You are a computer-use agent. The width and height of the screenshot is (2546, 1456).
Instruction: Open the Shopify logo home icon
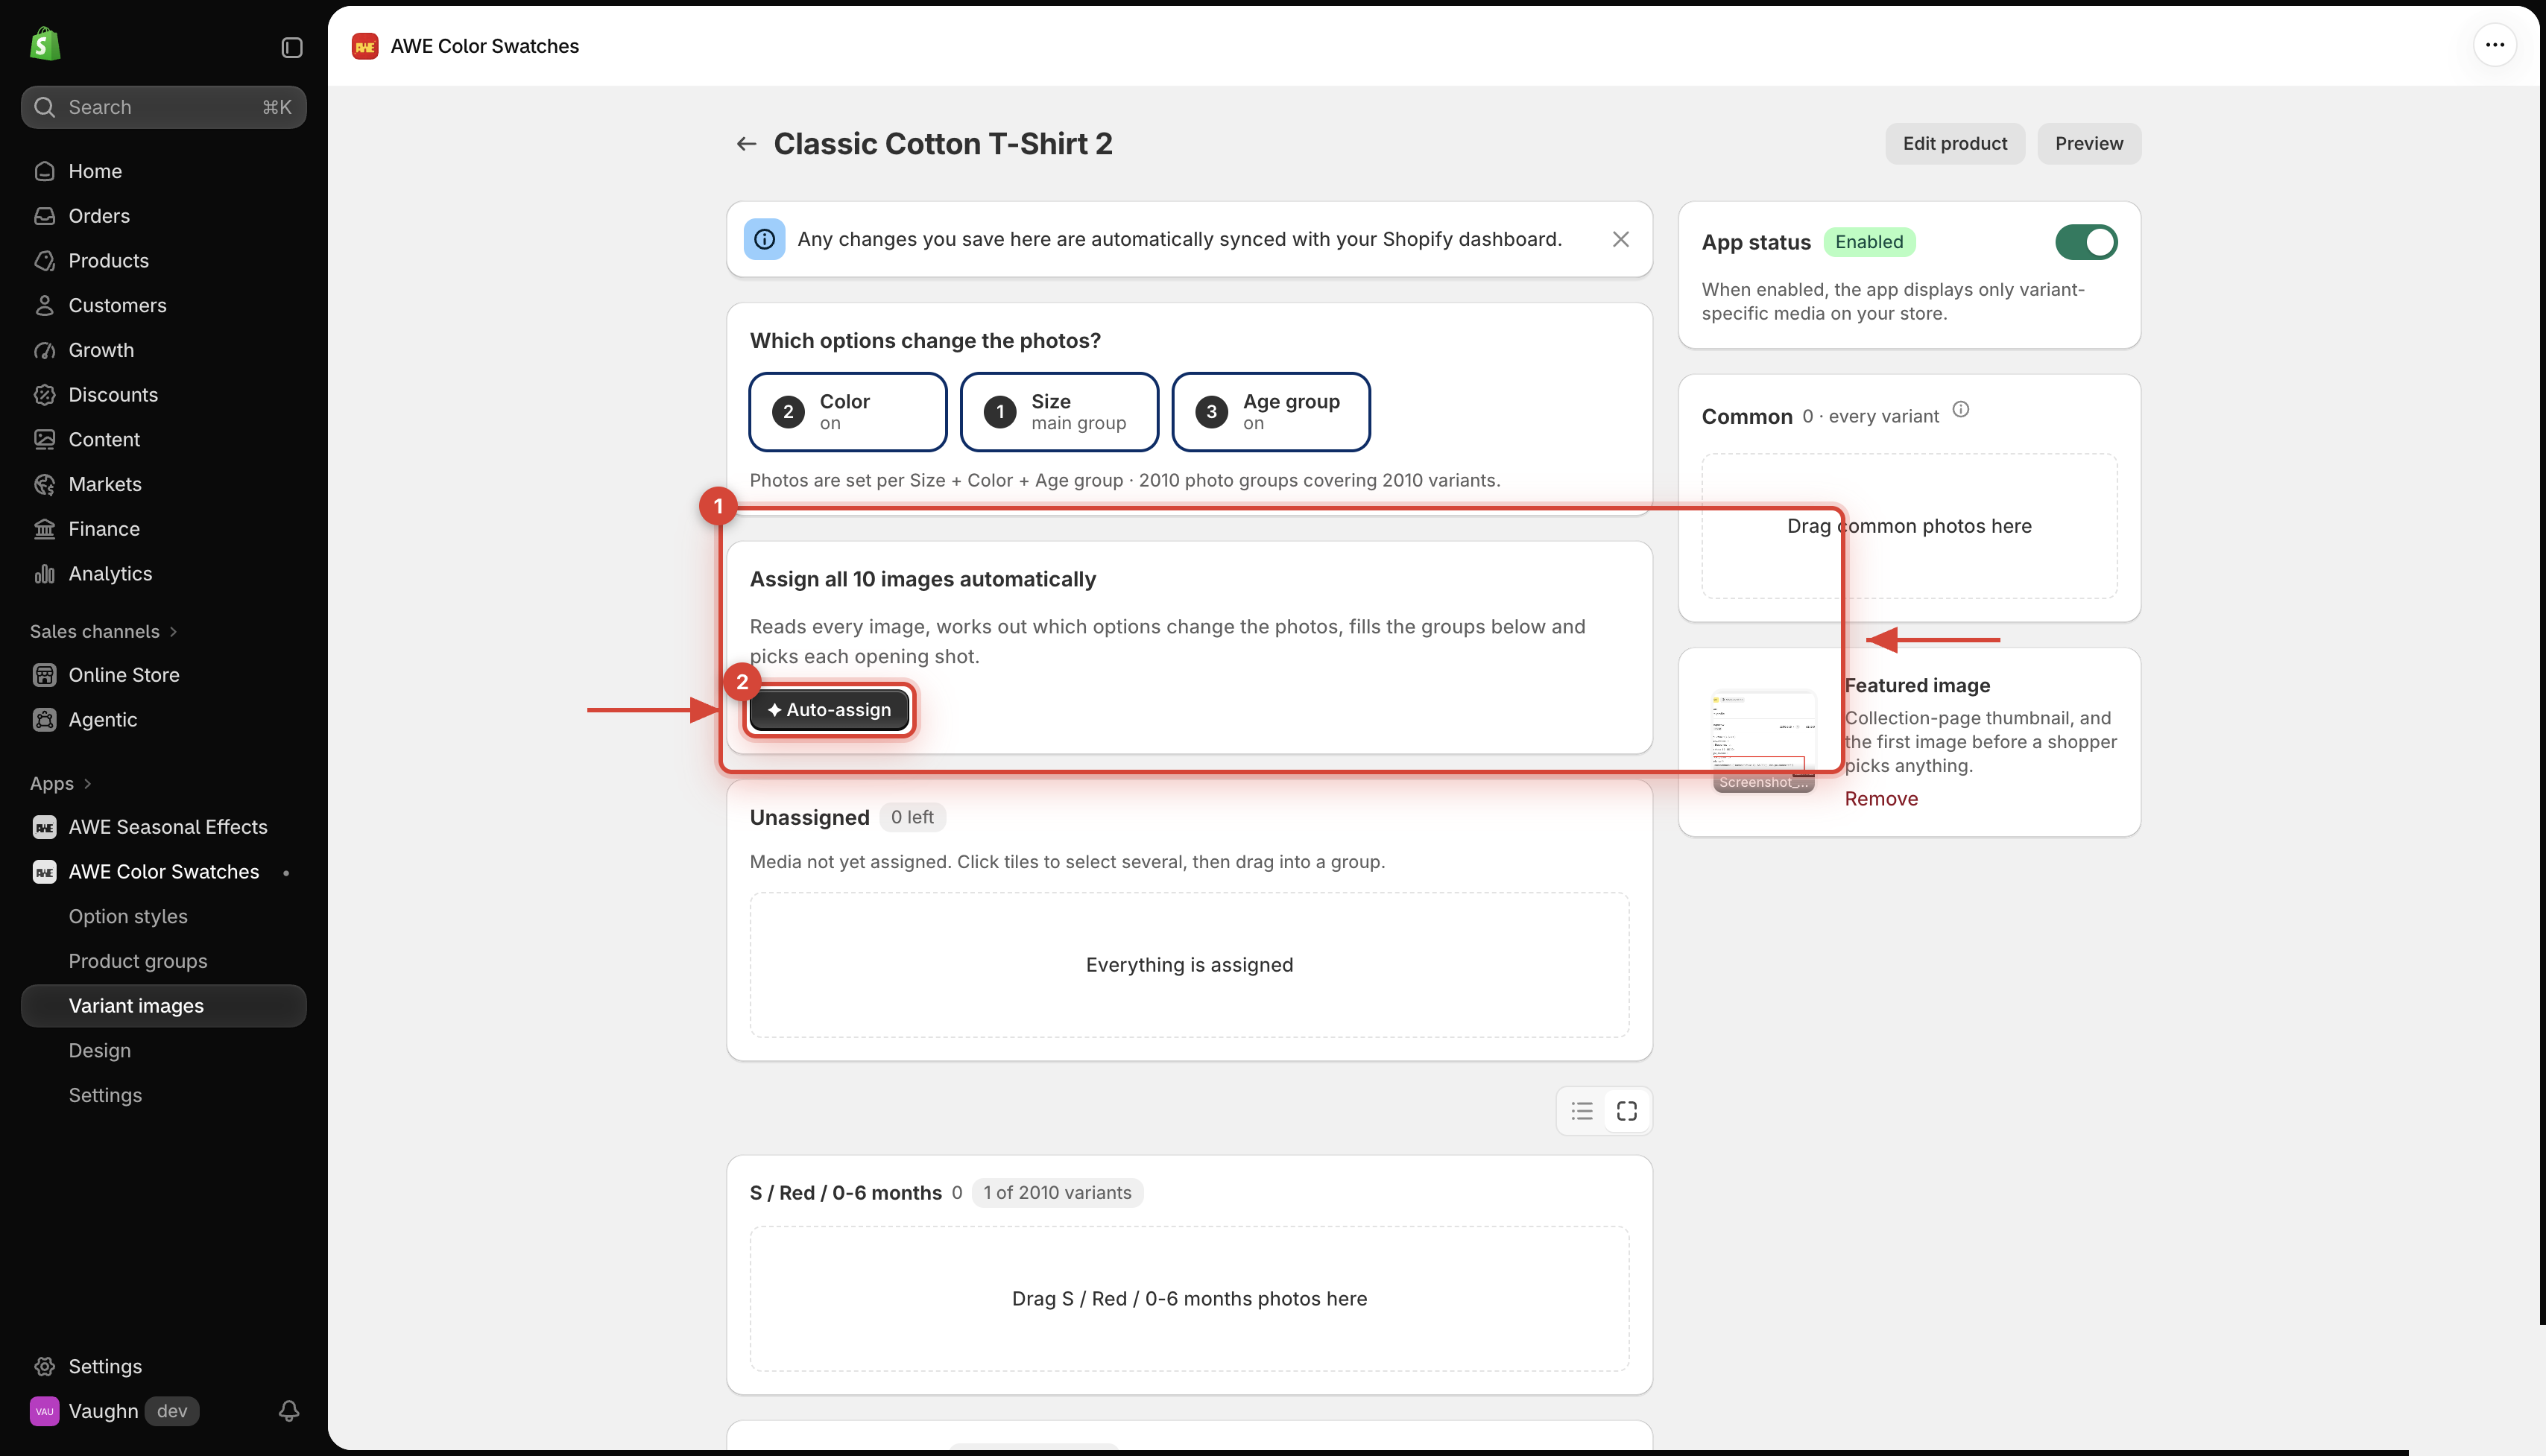coord(45,45)
